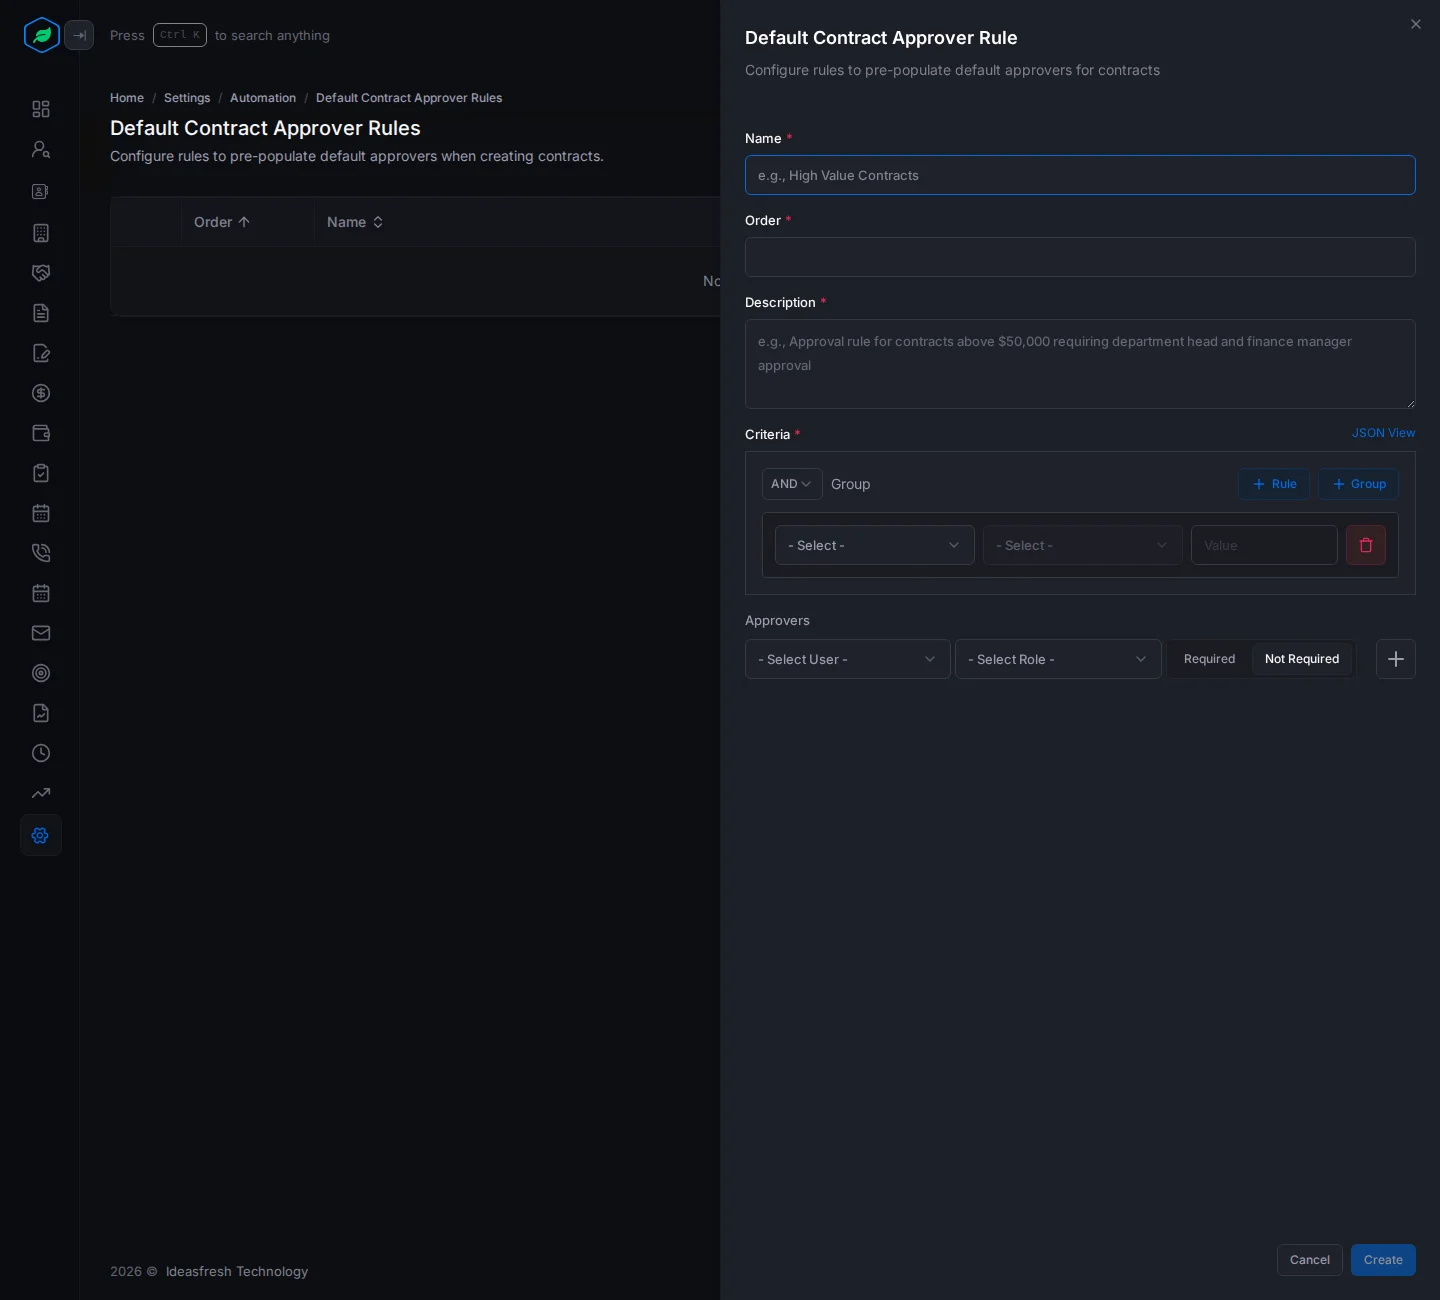Add a new criteria Rule
Screen dimensions: 1440x1300
1274,484
